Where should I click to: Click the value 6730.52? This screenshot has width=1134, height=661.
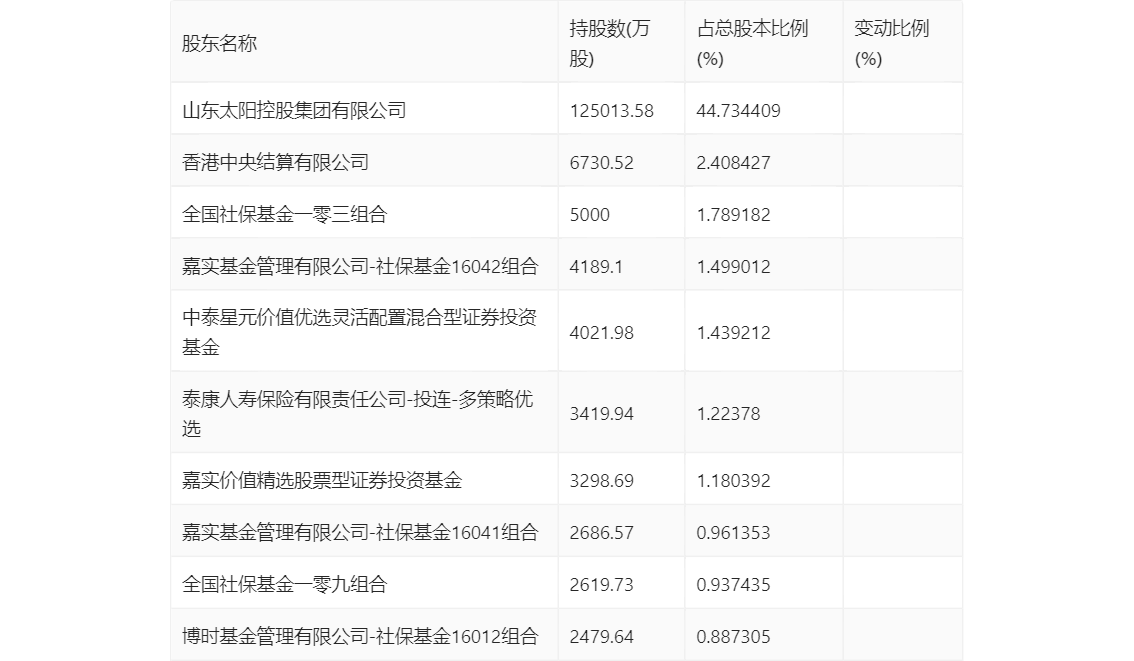[602, 163]
